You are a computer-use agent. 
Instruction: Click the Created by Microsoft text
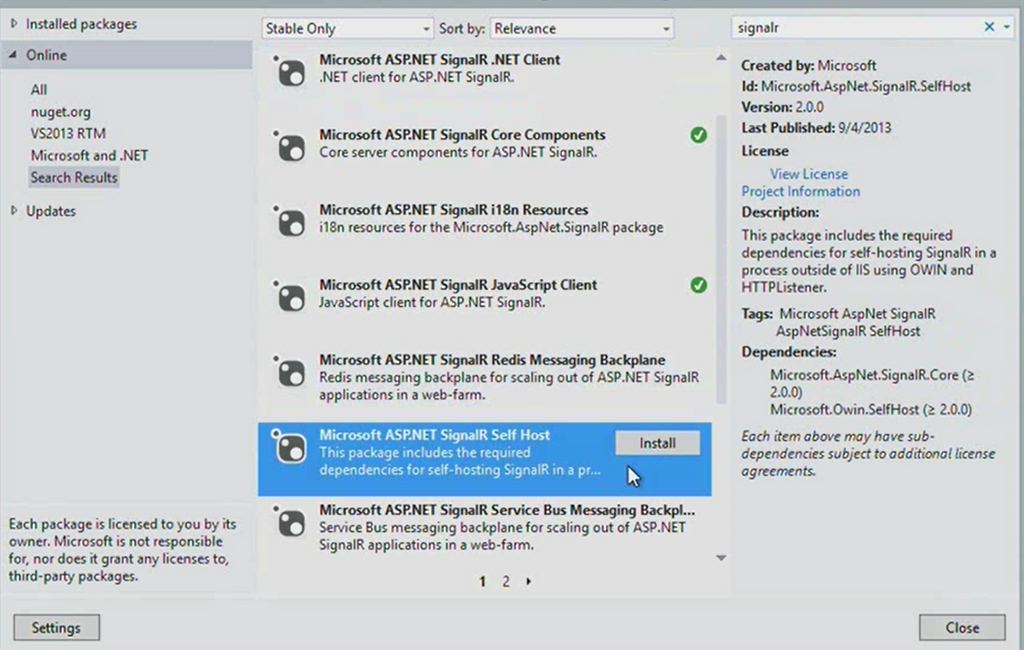(808, 65)
